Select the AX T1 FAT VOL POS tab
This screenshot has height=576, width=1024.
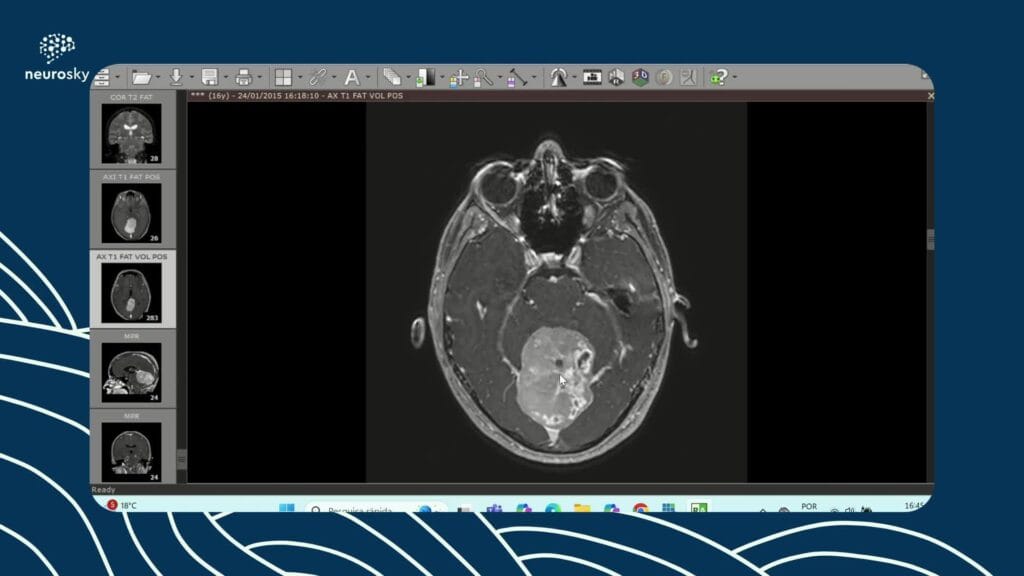click(133, 290)
